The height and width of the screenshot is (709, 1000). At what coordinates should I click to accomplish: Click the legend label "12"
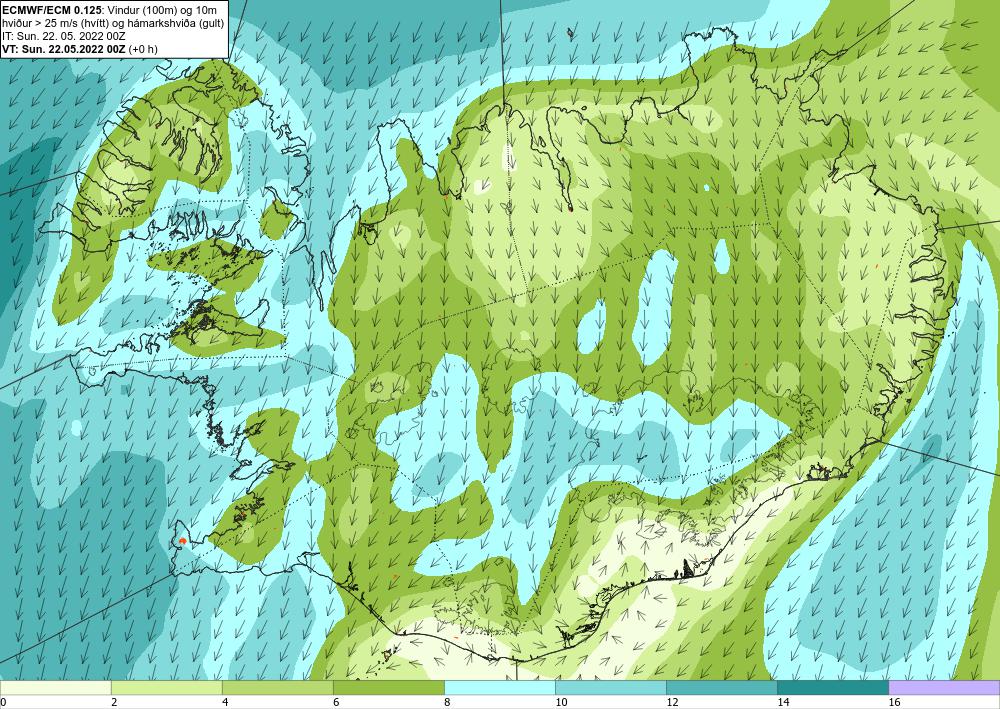(x=672, y=703)
